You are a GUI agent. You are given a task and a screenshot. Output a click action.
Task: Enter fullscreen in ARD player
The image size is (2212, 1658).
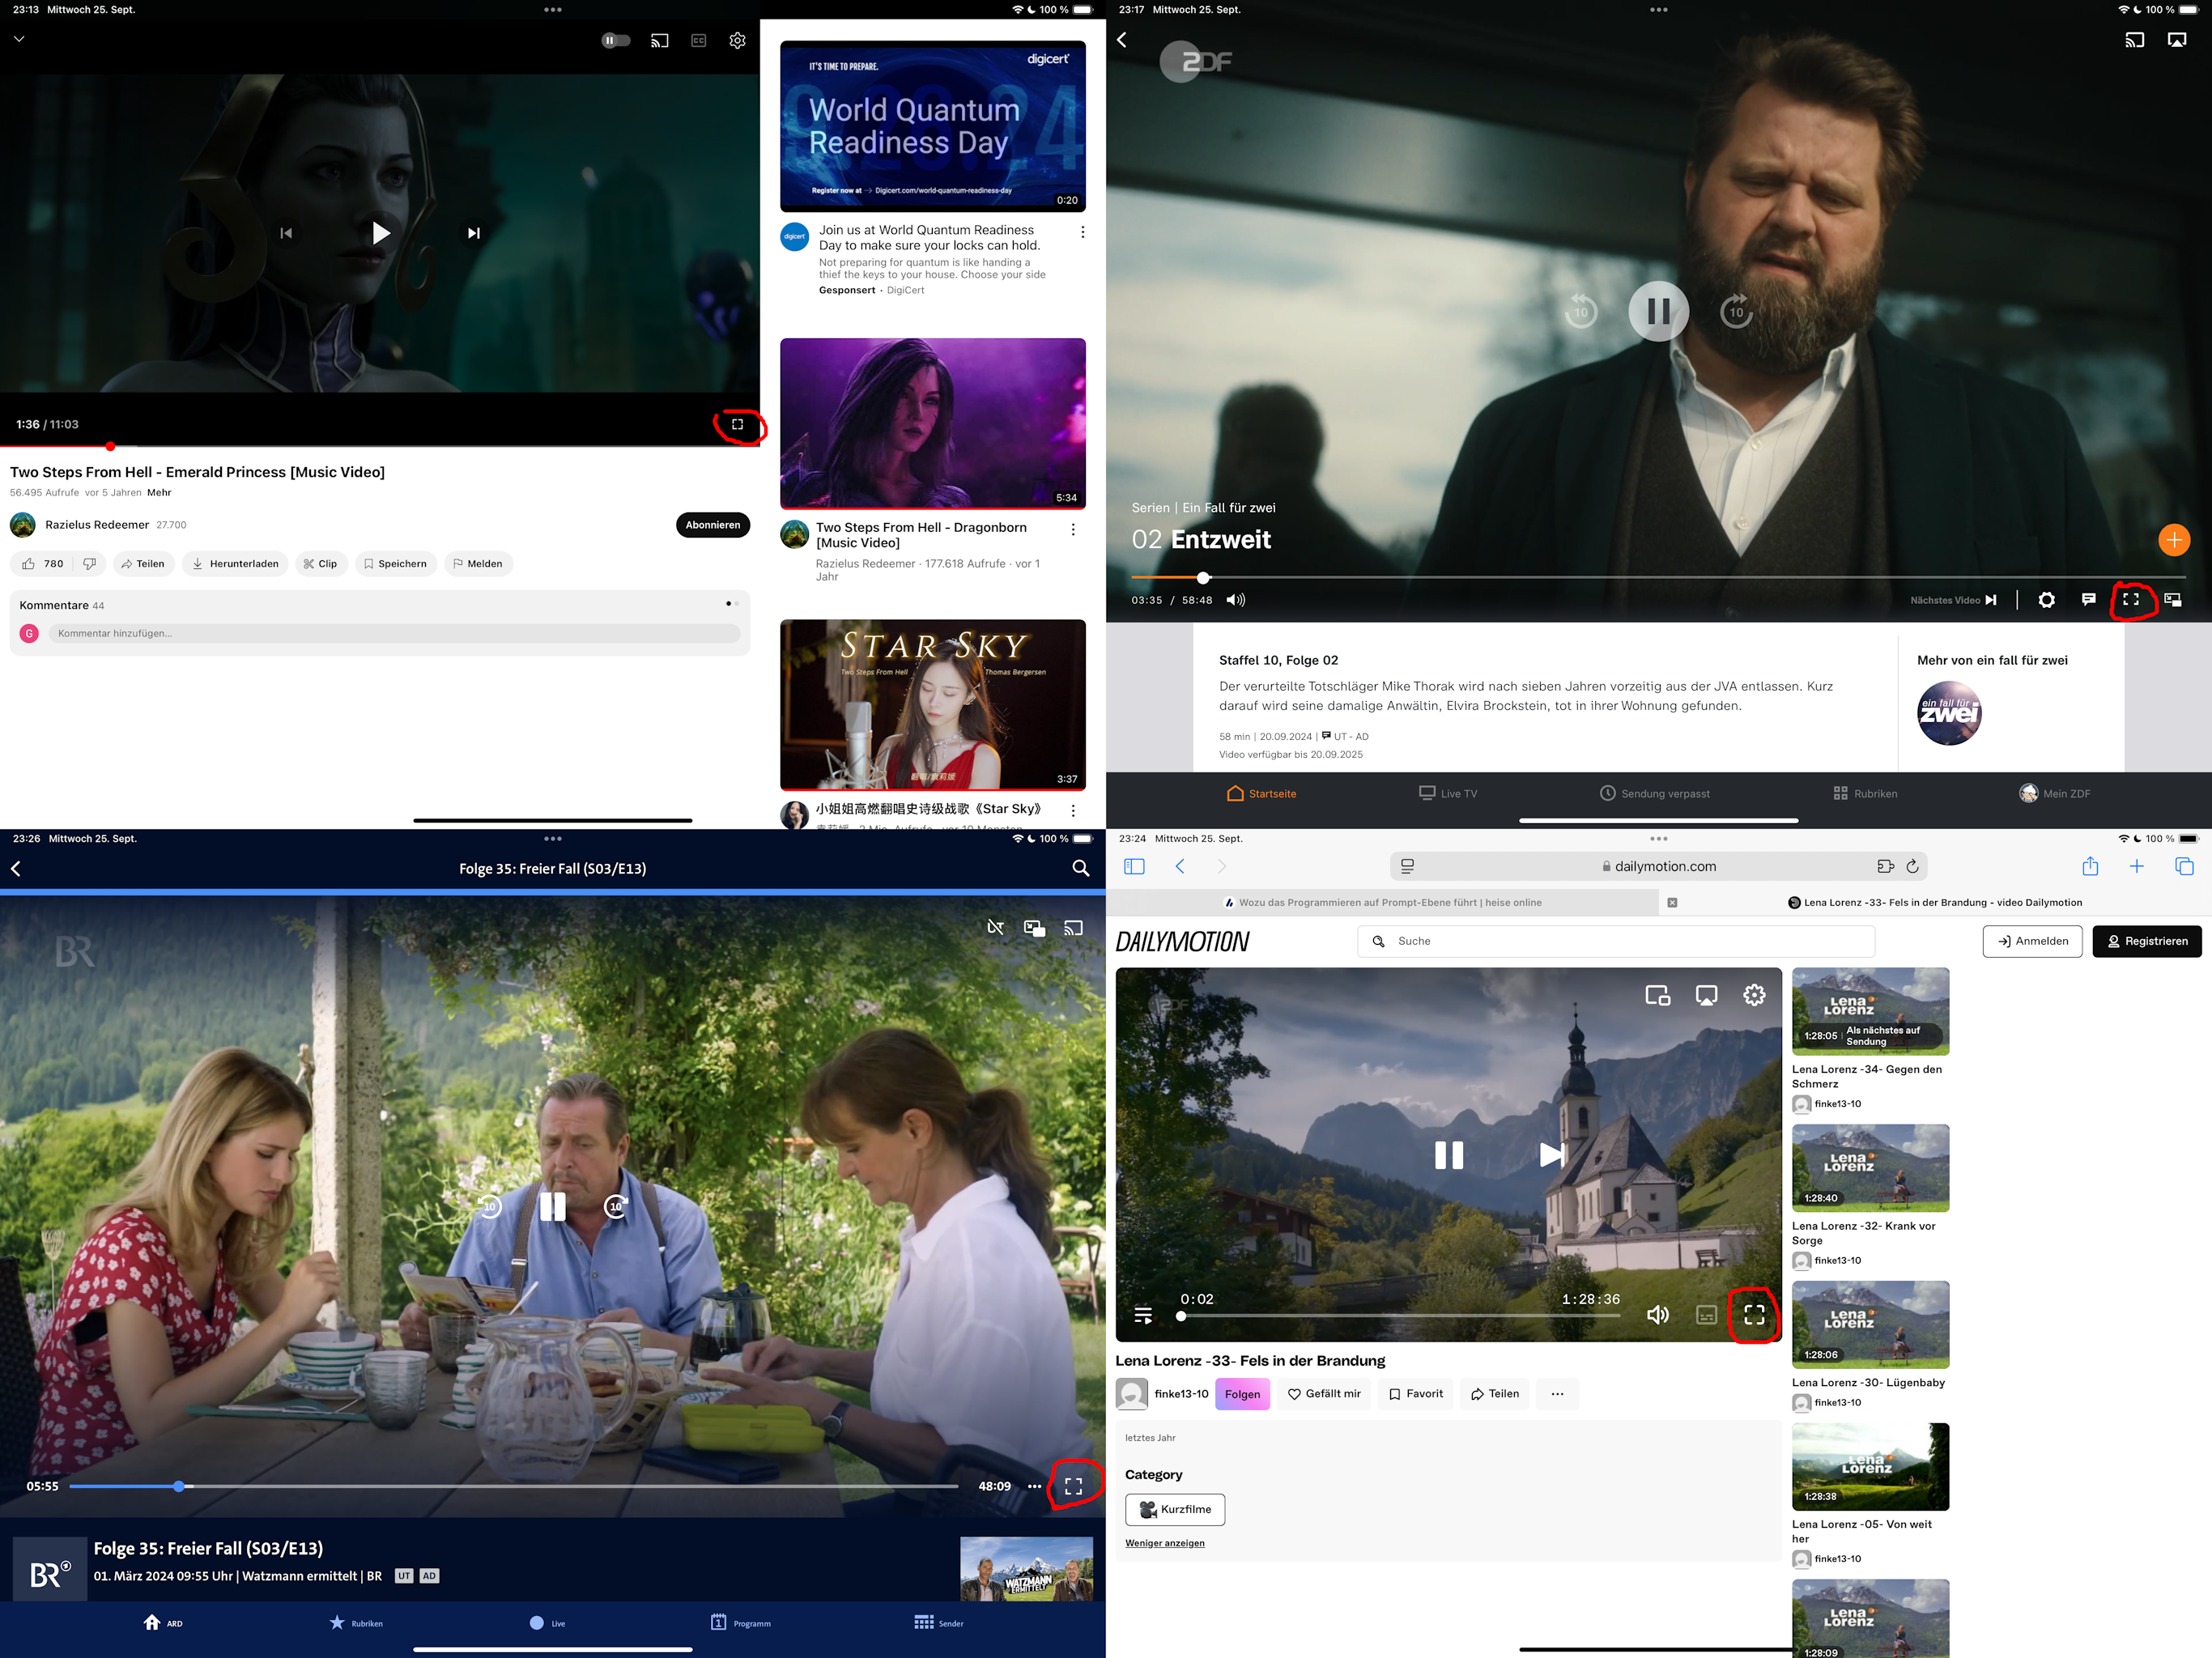click(x=1073, y=1487)
